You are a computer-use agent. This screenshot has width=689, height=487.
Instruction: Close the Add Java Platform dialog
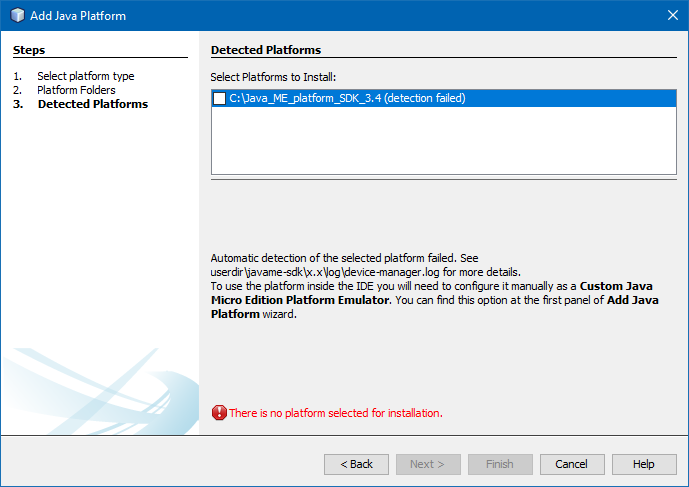(x=671, y=16)
